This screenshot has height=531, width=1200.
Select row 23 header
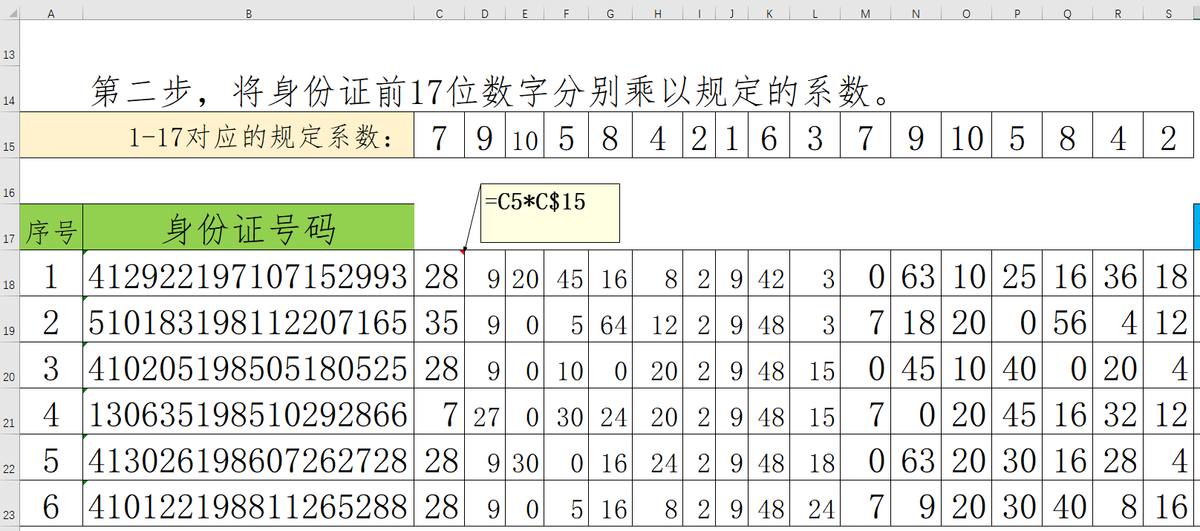coord(10,501)
